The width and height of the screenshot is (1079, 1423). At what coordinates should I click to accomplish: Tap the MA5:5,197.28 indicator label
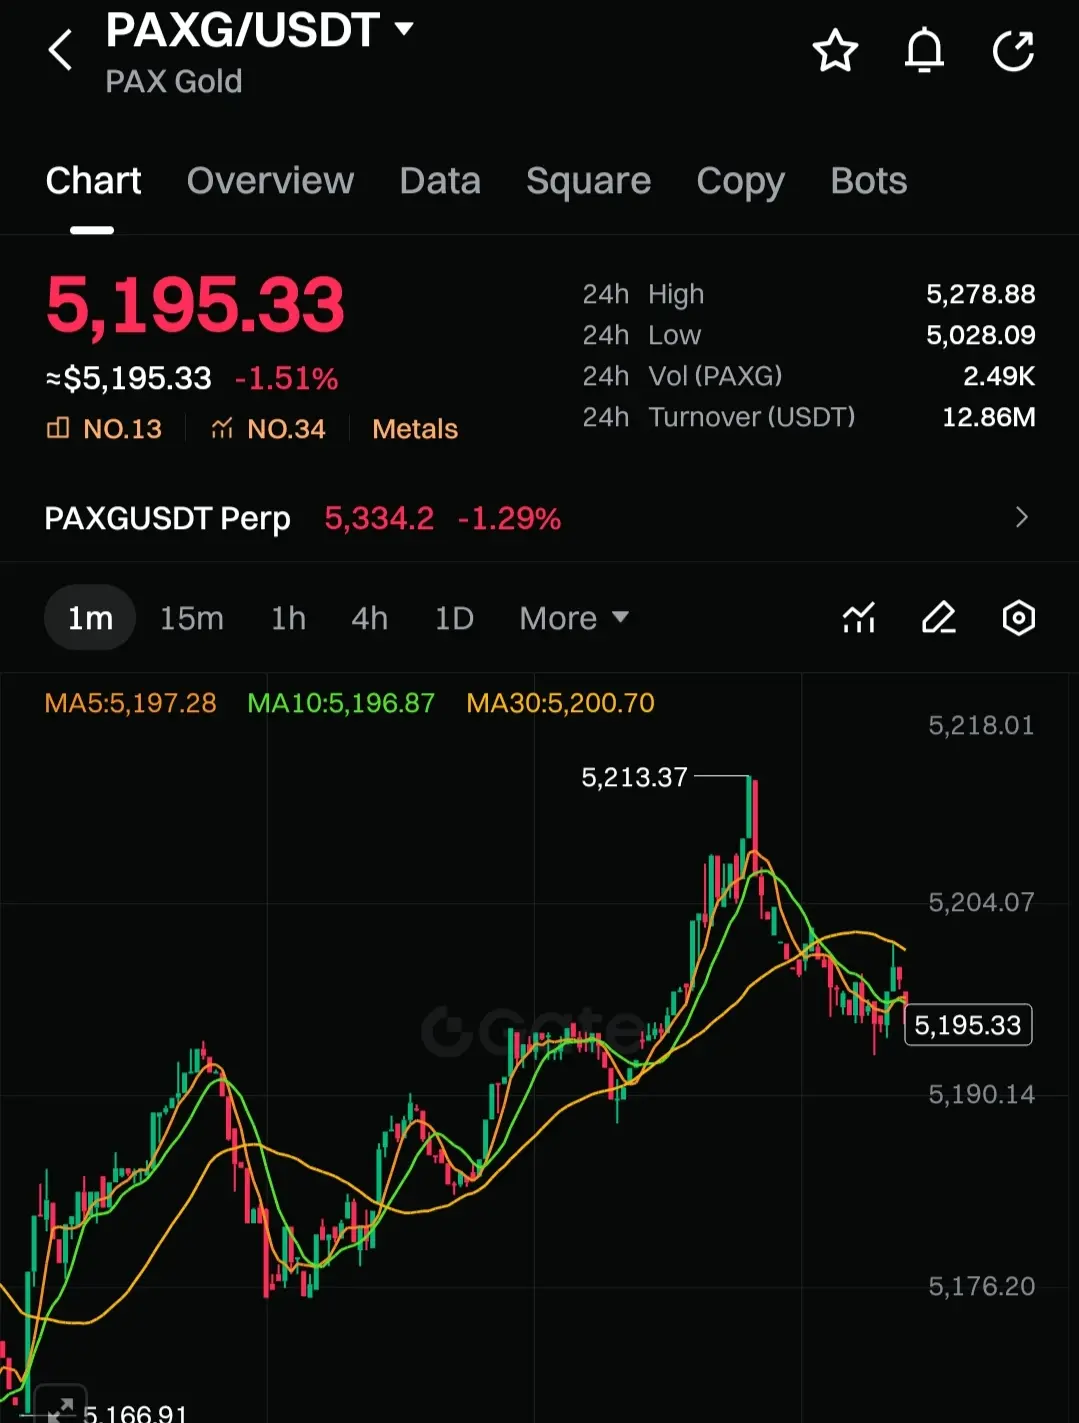130,703
